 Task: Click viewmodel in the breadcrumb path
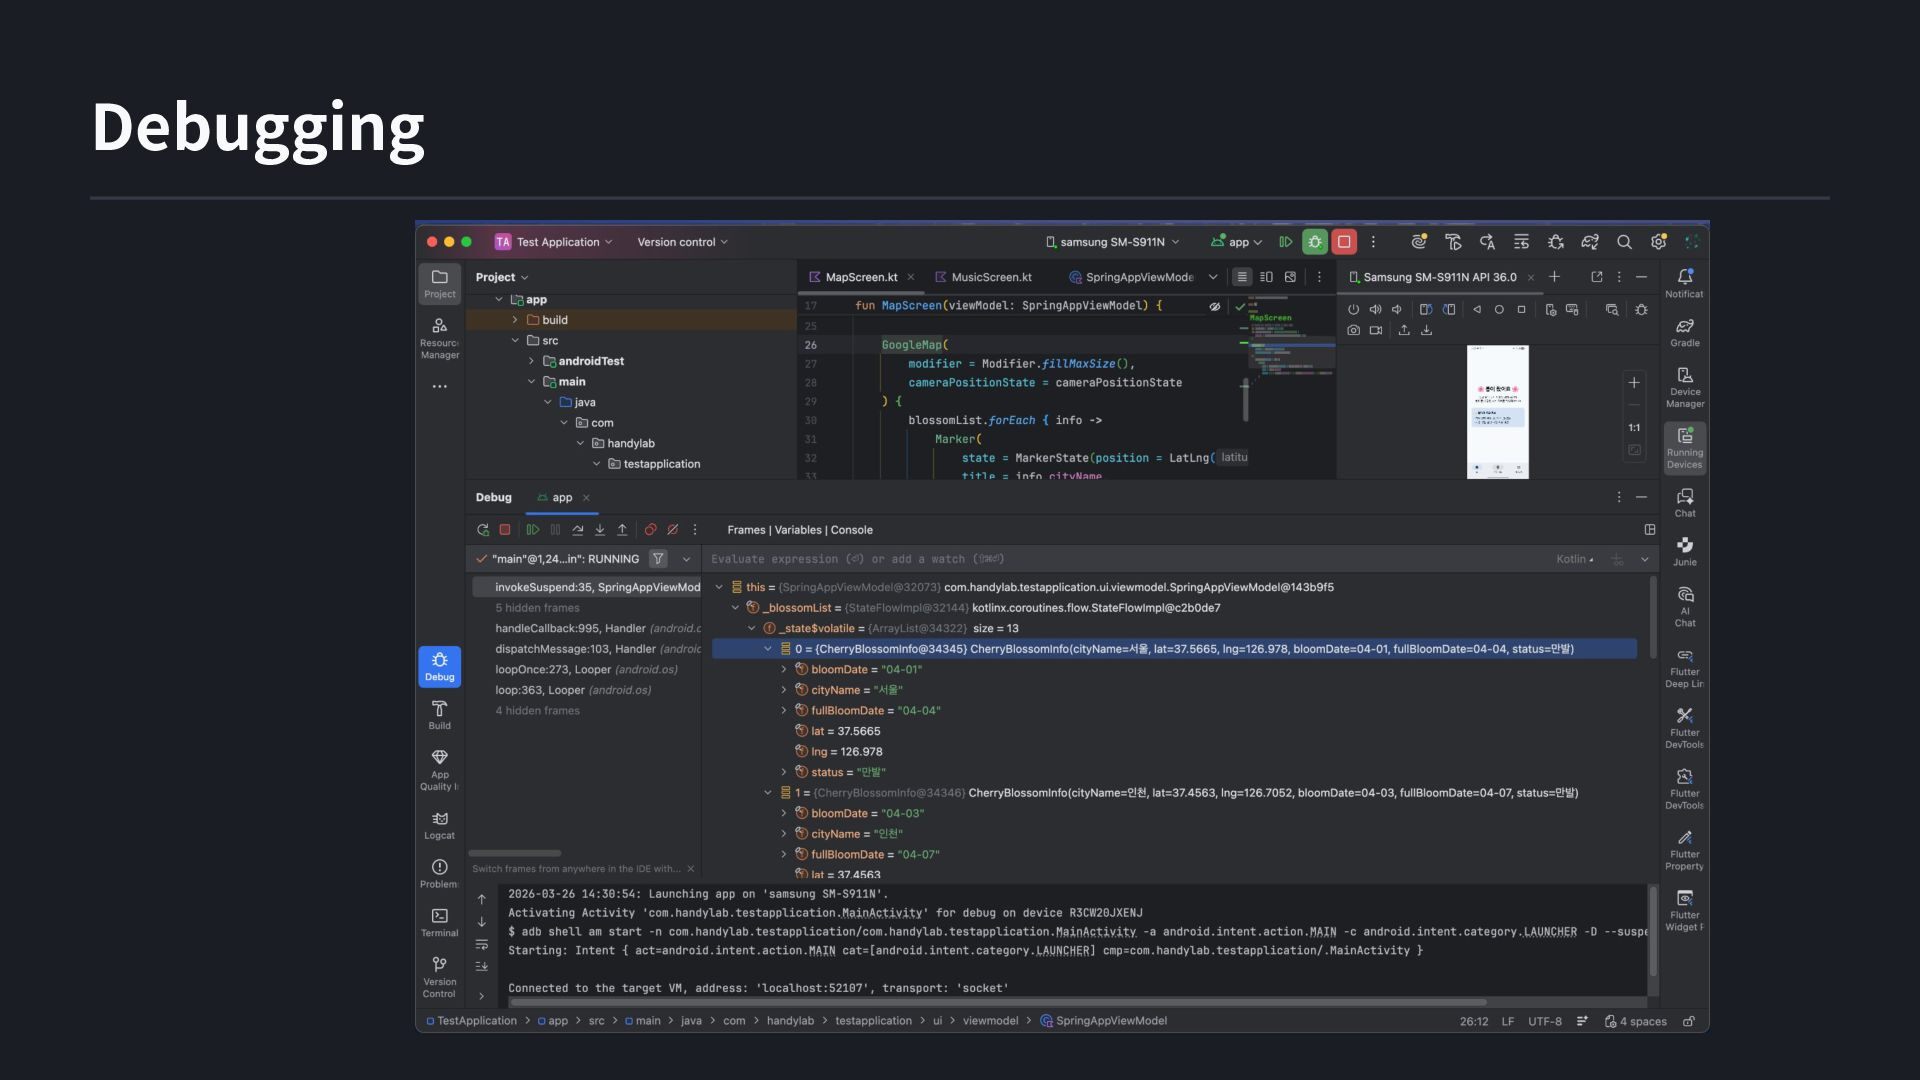click(990, 1021)
